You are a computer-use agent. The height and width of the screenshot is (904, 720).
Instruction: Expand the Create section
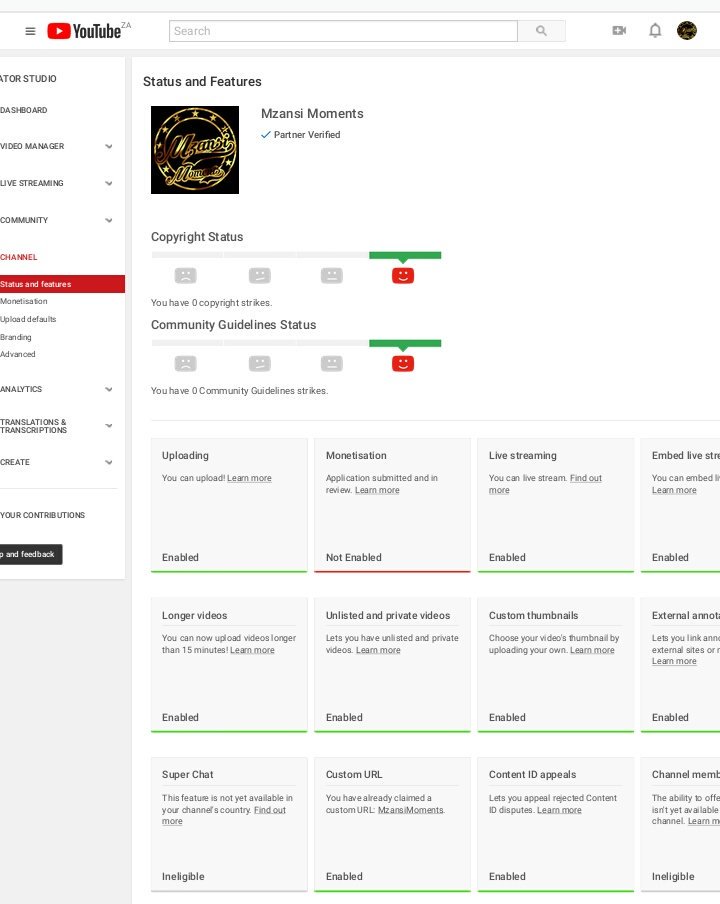109,462
